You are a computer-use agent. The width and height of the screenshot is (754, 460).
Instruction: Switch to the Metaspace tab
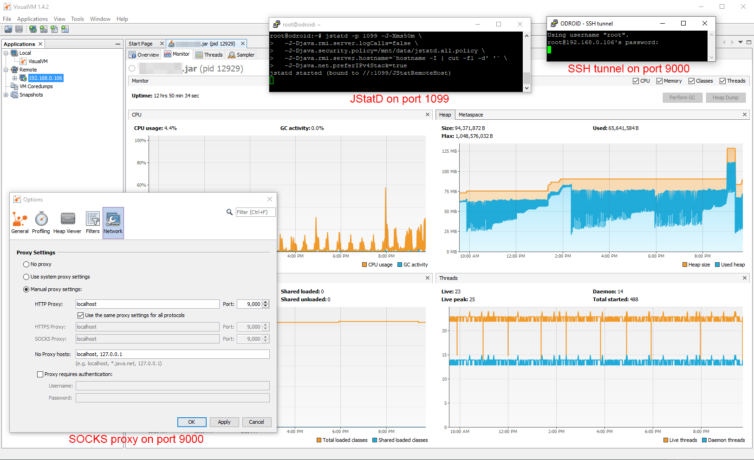click(470, 115)
